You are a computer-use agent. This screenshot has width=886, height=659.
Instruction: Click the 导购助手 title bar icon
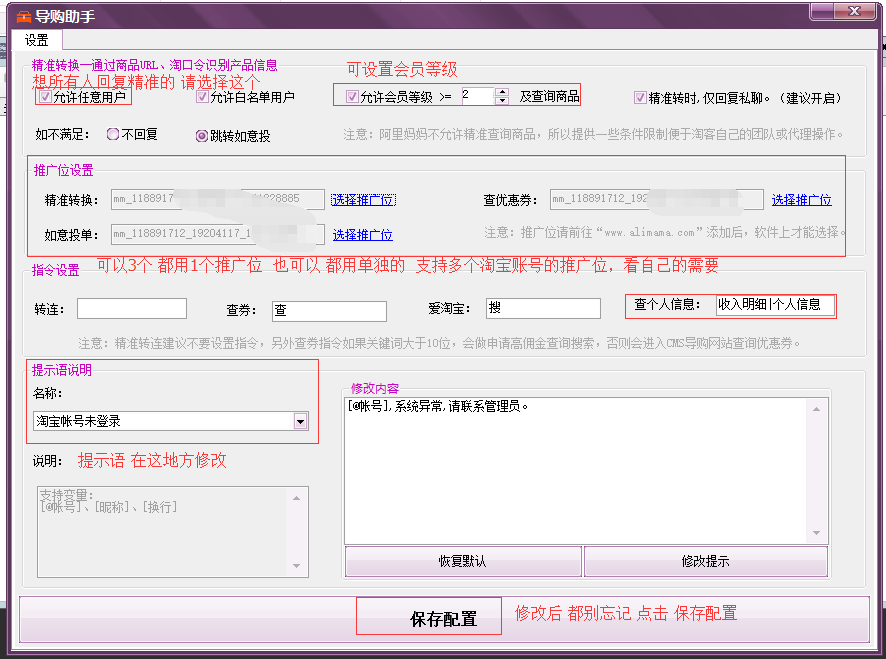point(24,14)
